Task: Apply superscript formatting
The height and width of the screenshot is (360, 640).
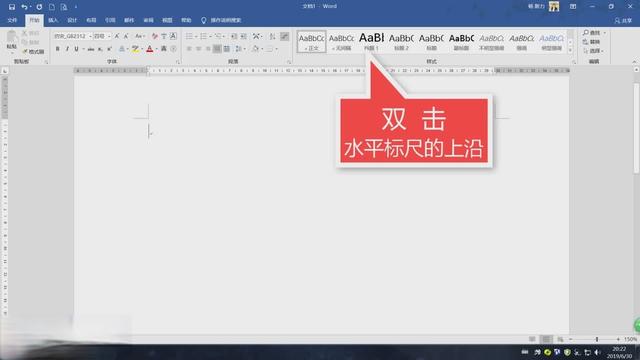Action: 109,49
